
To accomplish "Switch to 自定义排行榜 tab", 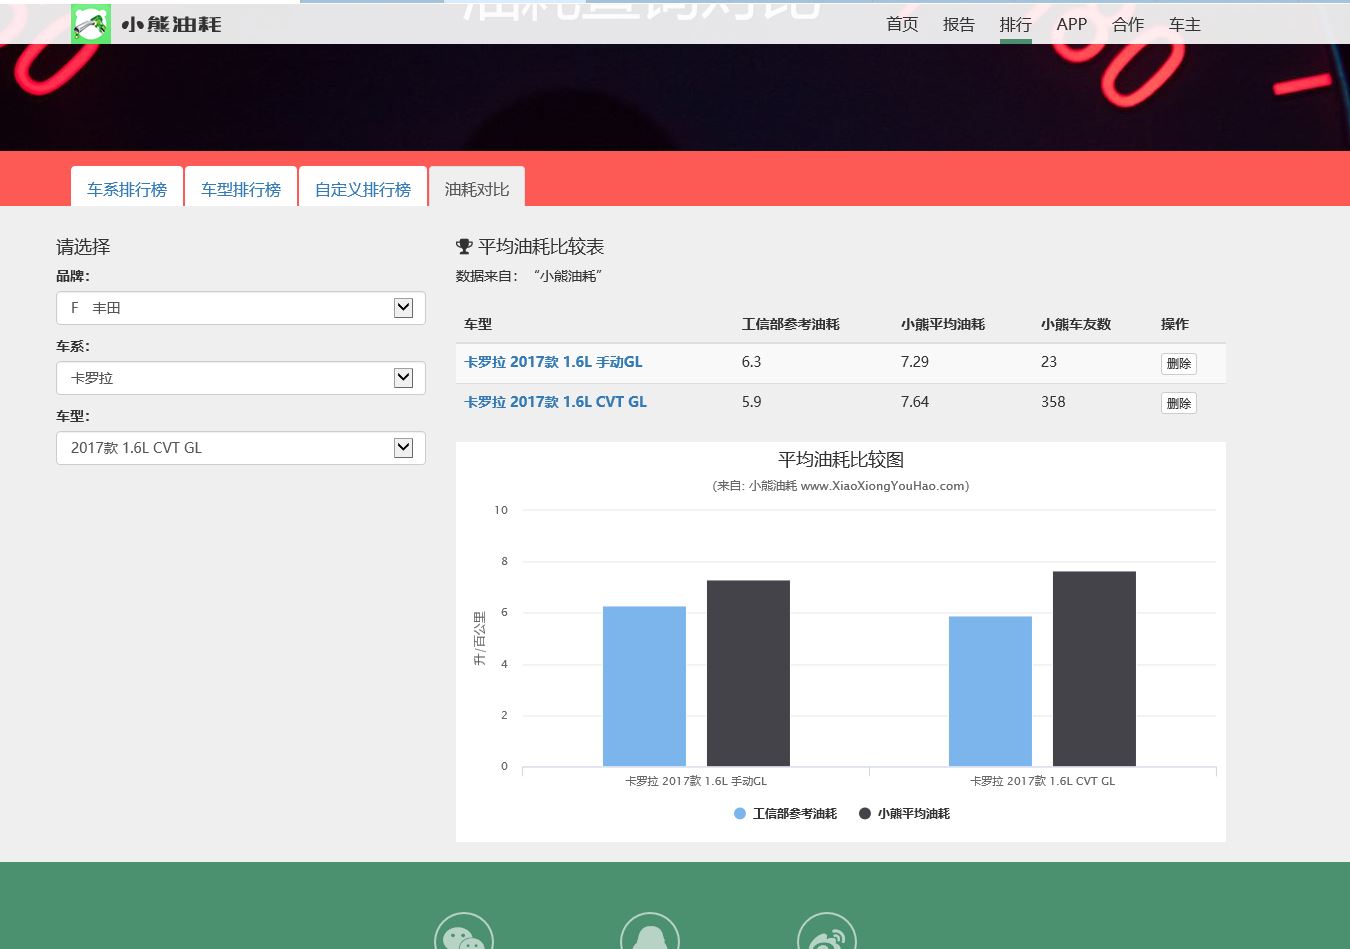I will coord(363,188).
